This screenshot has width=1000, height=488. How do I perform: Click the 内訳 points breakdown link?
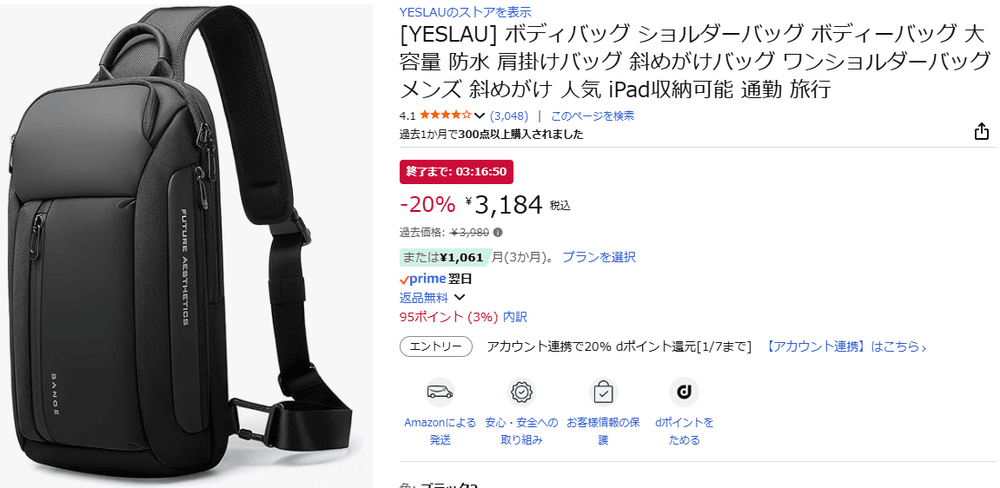pyautogui.click(x=515, y=317)
